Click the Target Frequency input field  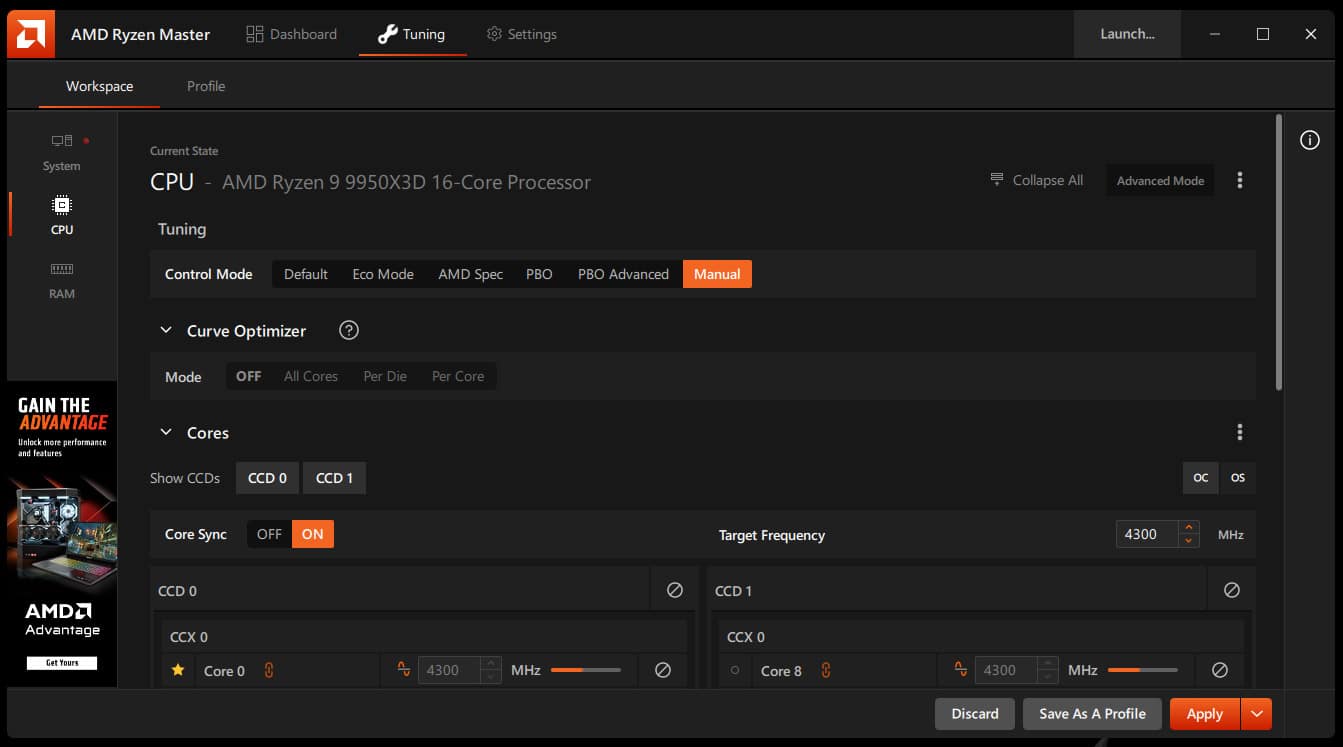coord(1148,534)
